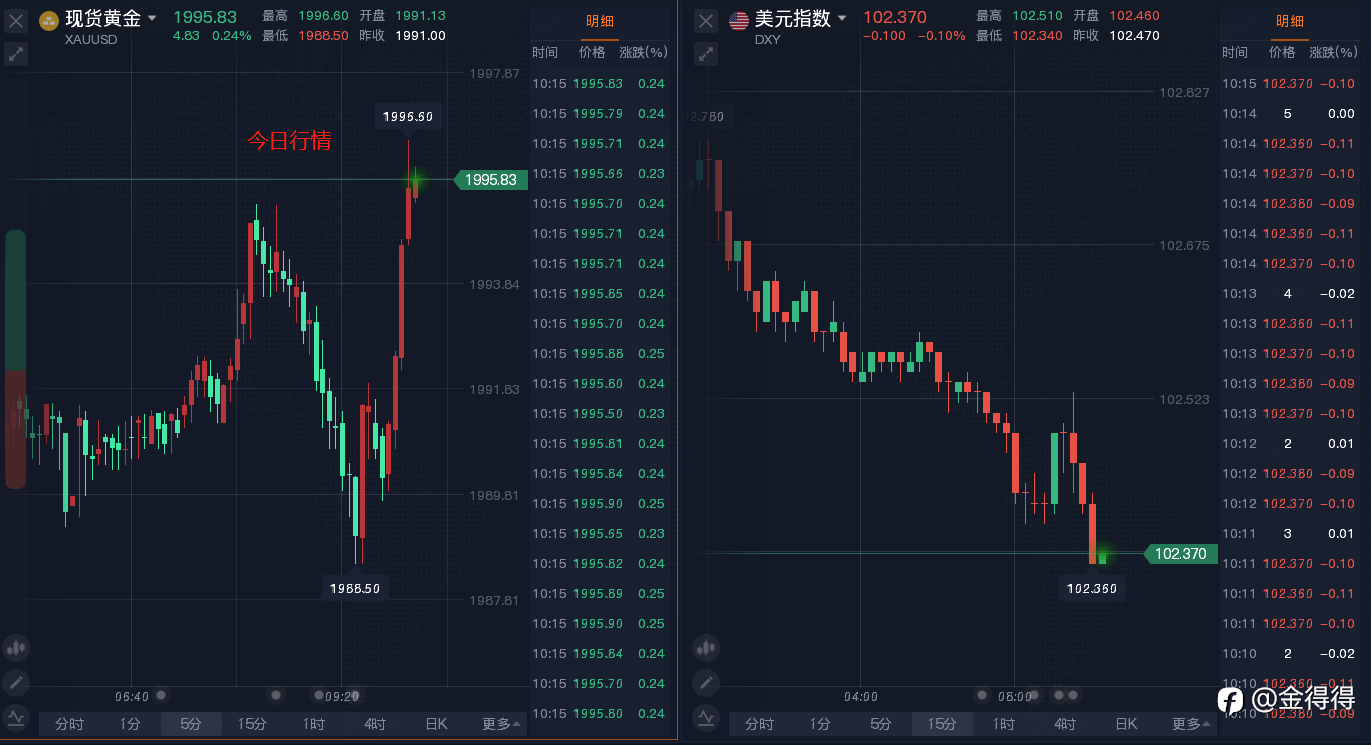The height and width of the screenshot is (745, 1371).
Task: Click the 分时 button on DXY chart
Action: tap(759, 724)
